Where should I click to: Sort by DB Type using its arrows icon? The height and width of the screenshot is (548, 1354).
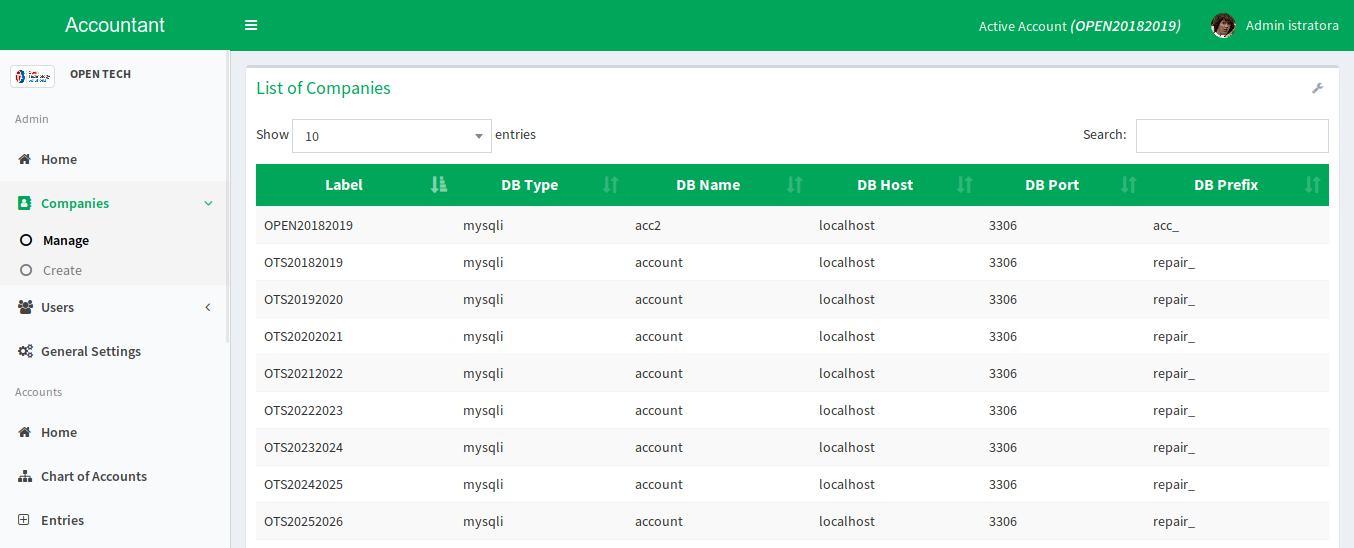point(611,184)
